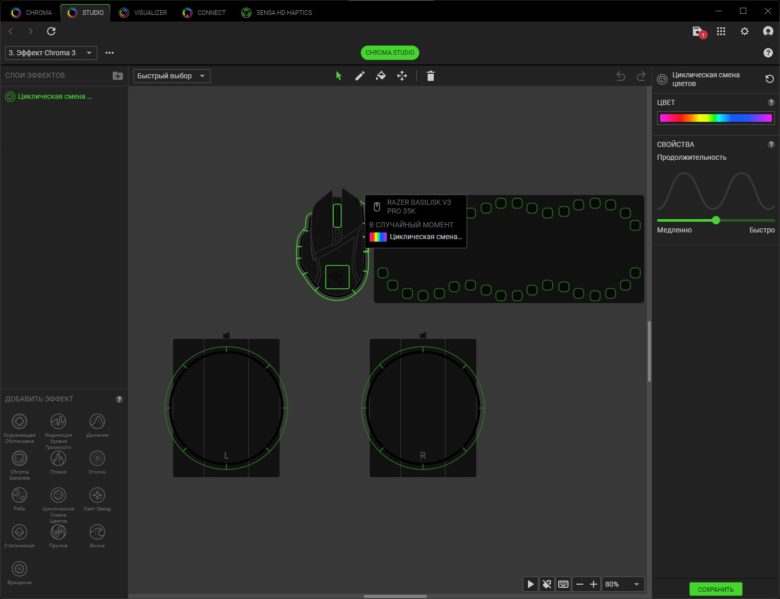Click the rainbow swatch in device tooltip
Viewport: 780px width, 599px height.
(378, 237)
